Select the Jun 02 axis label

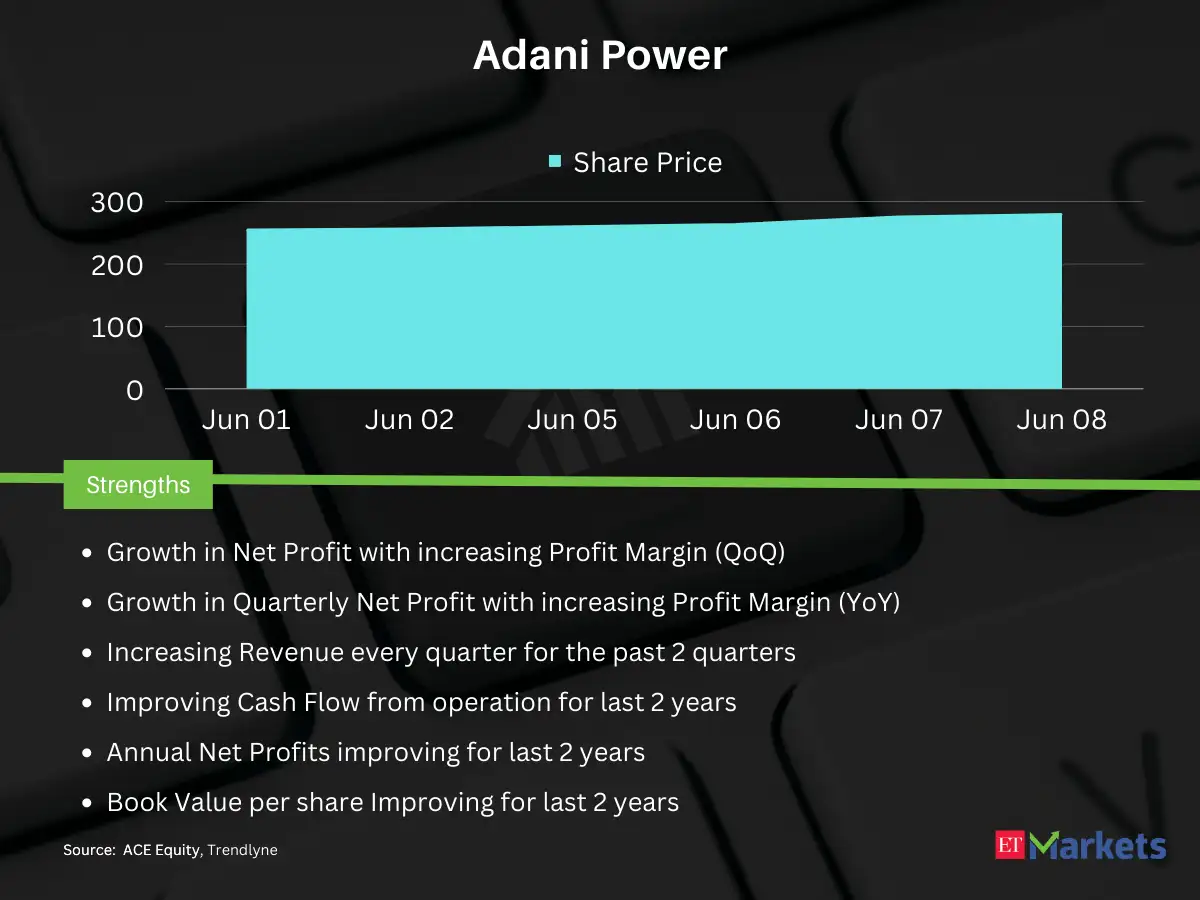pos(409,420)
